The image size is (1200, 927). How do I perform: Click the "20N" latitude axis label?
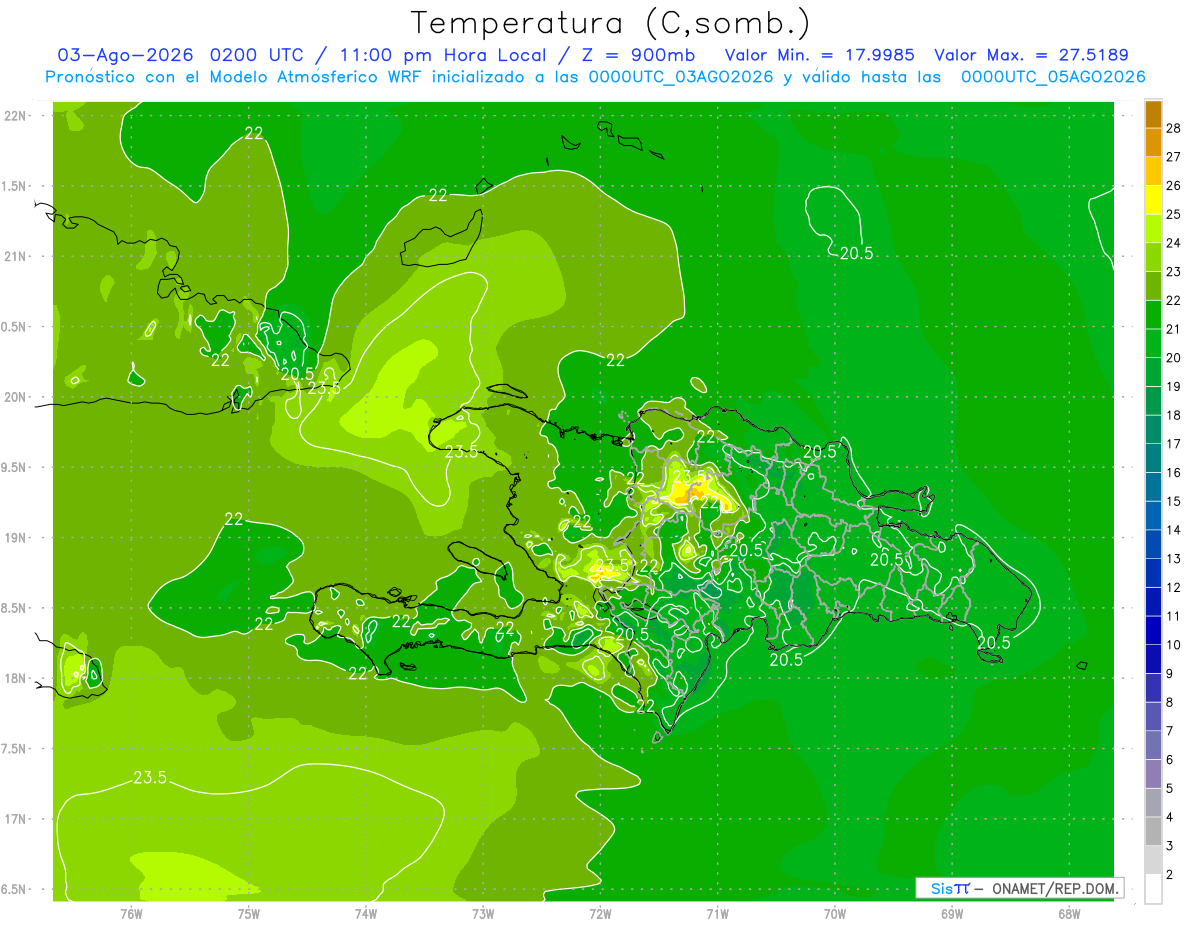(17, 397)
